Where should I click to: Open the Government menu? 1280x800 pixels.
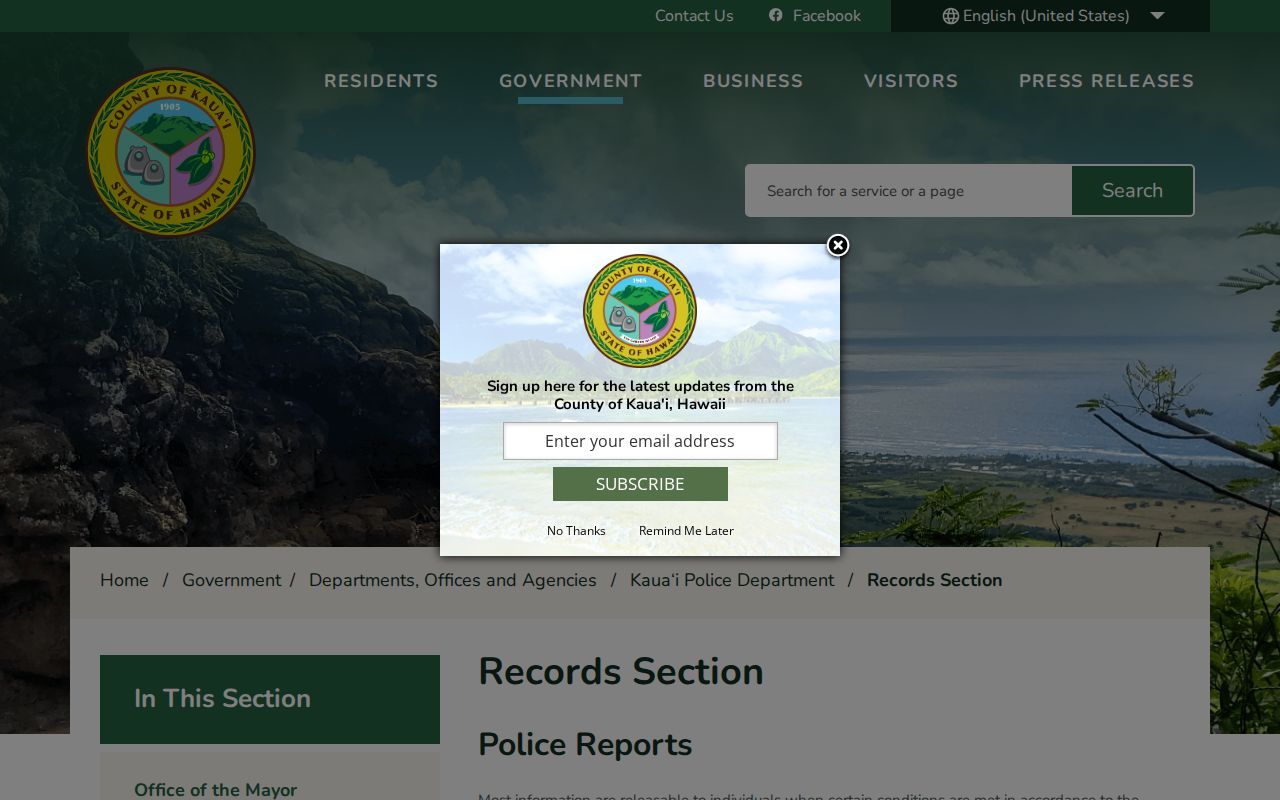[x=571, y=81]
